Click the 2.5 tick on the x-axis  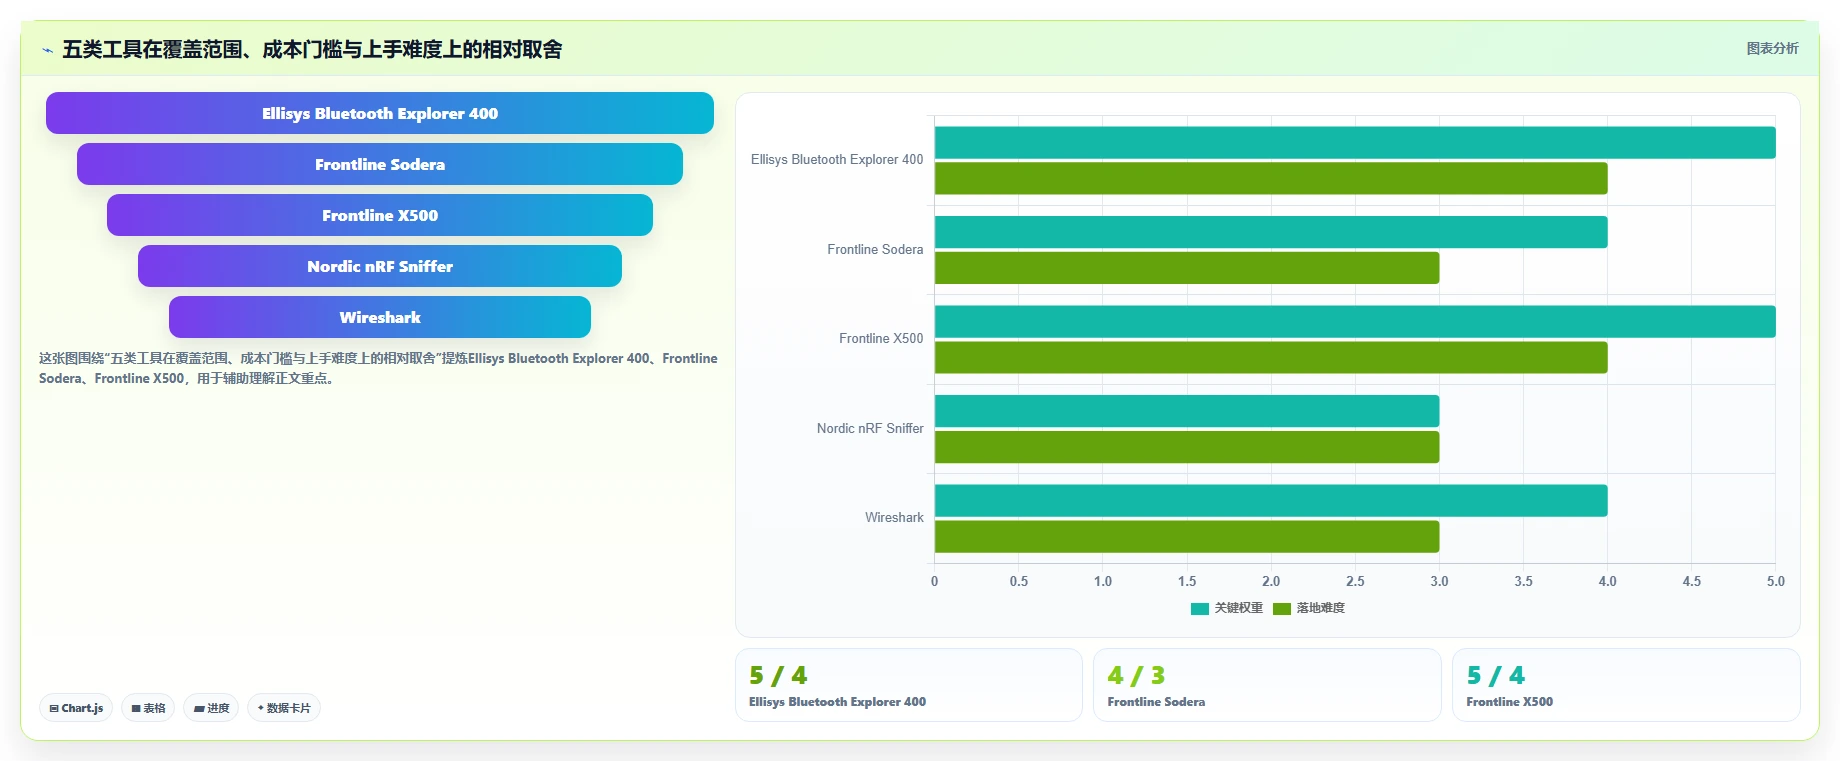point(1355,581)
